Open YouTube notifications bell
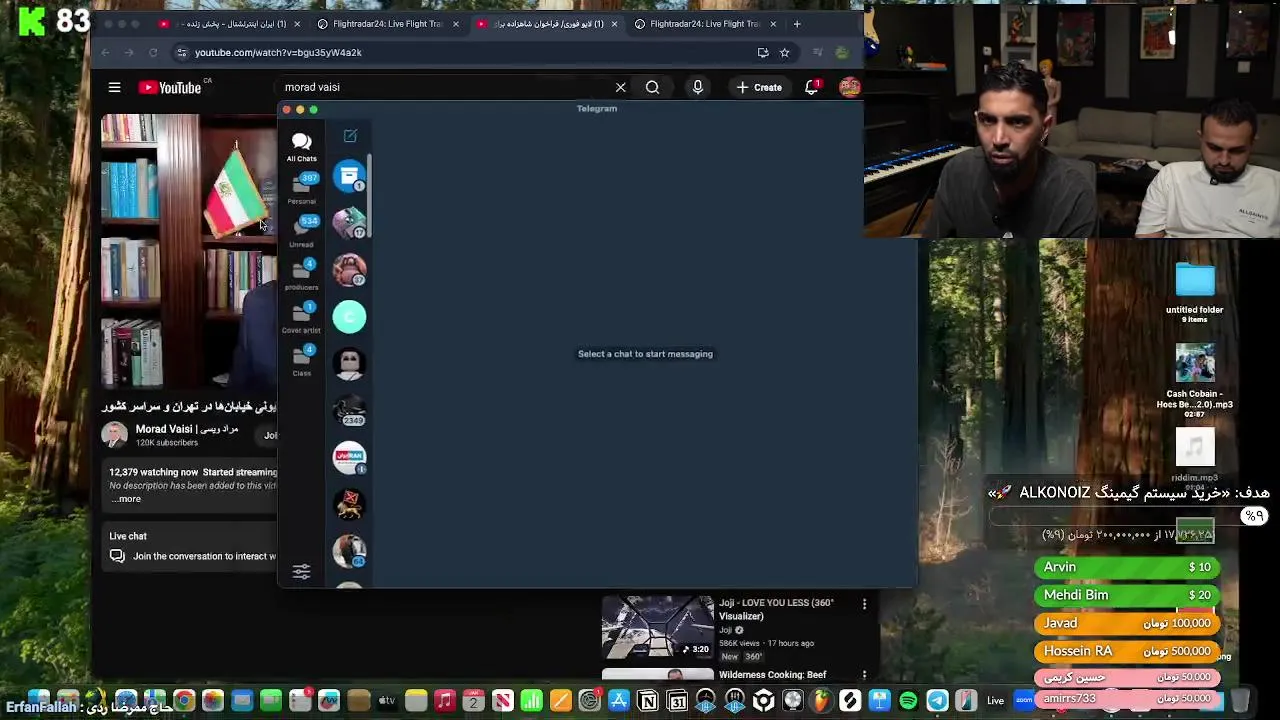 click(812, 87)
